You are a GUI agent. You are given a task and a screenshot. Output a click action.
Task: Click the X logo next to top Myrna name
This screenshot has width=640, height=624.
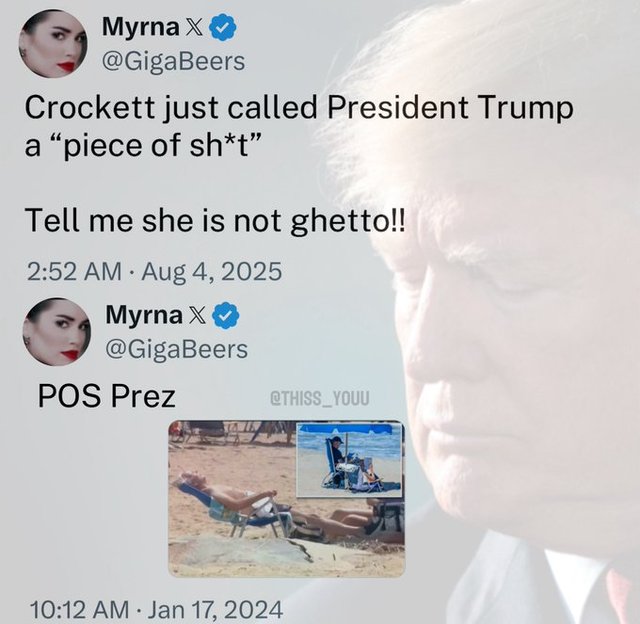pyautogui.click(x=195, y=27)
